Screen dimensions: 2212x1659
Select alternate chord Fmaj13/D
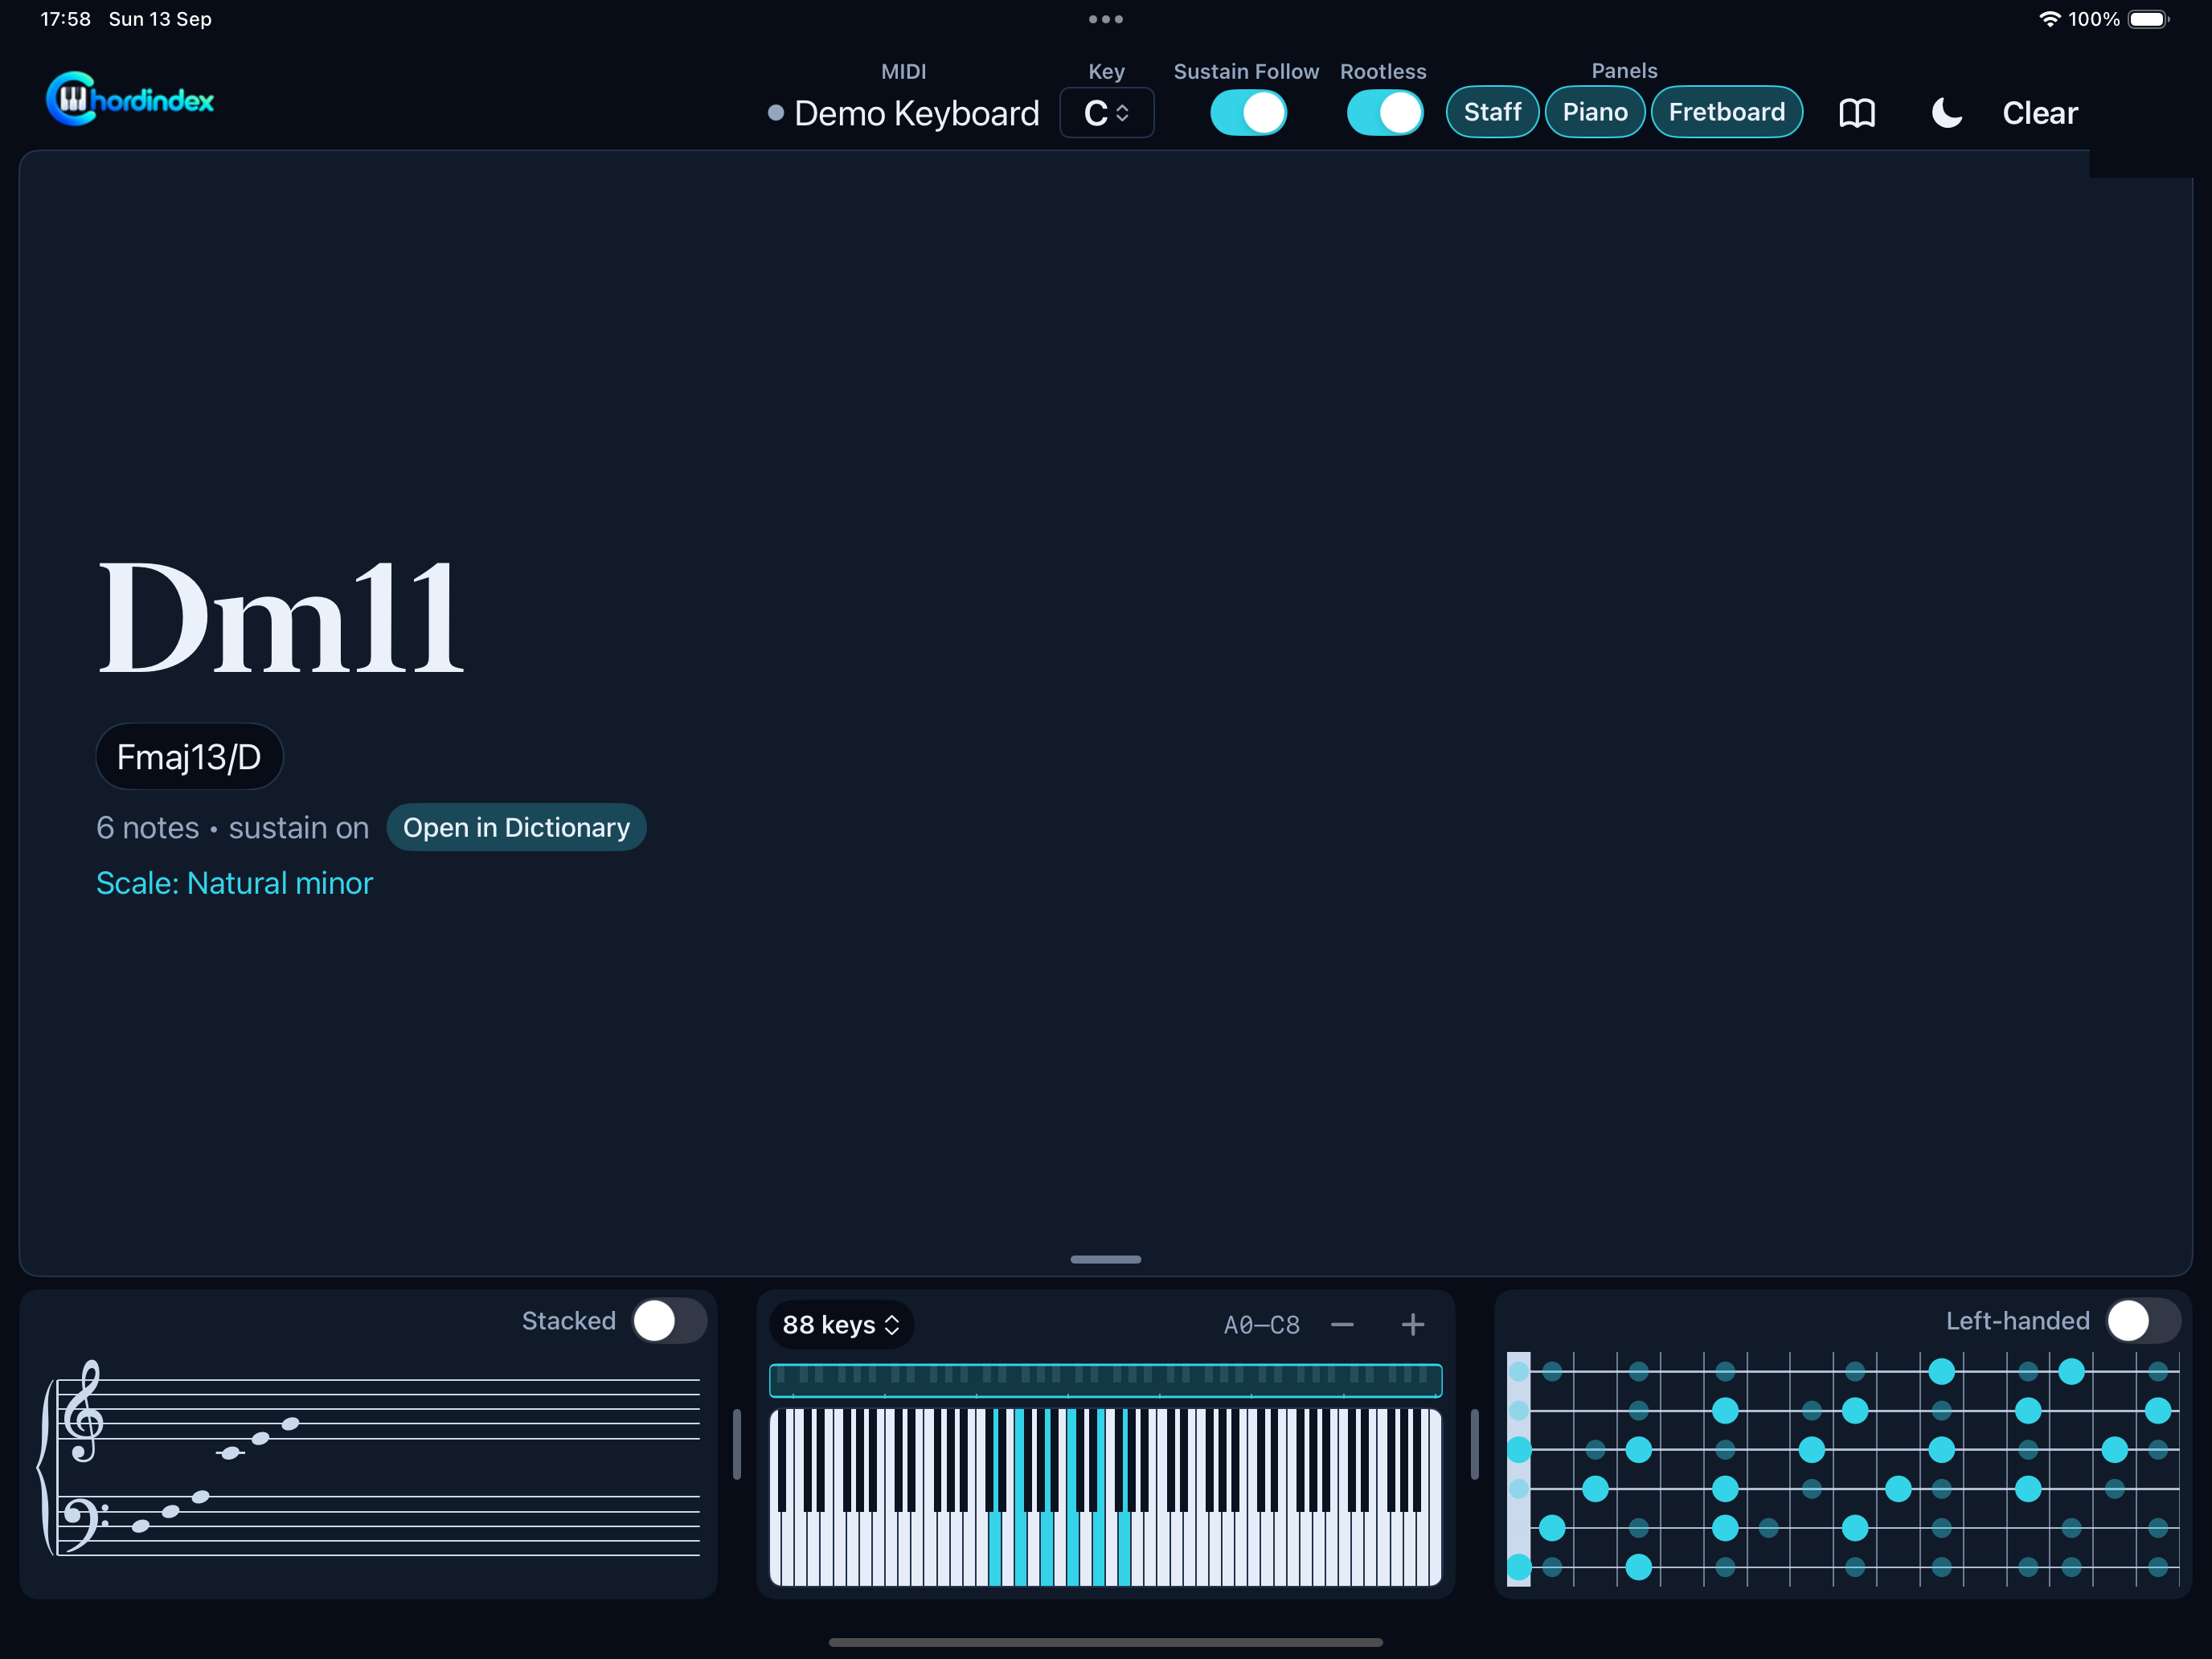(x=189, y=757)
